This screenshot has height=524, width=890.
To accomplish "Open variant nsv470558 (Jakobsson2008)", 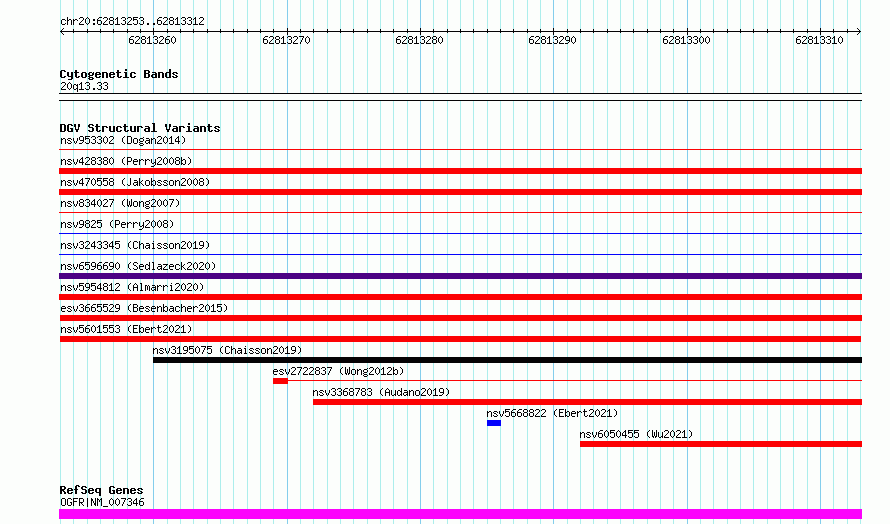I will (135, 182).
